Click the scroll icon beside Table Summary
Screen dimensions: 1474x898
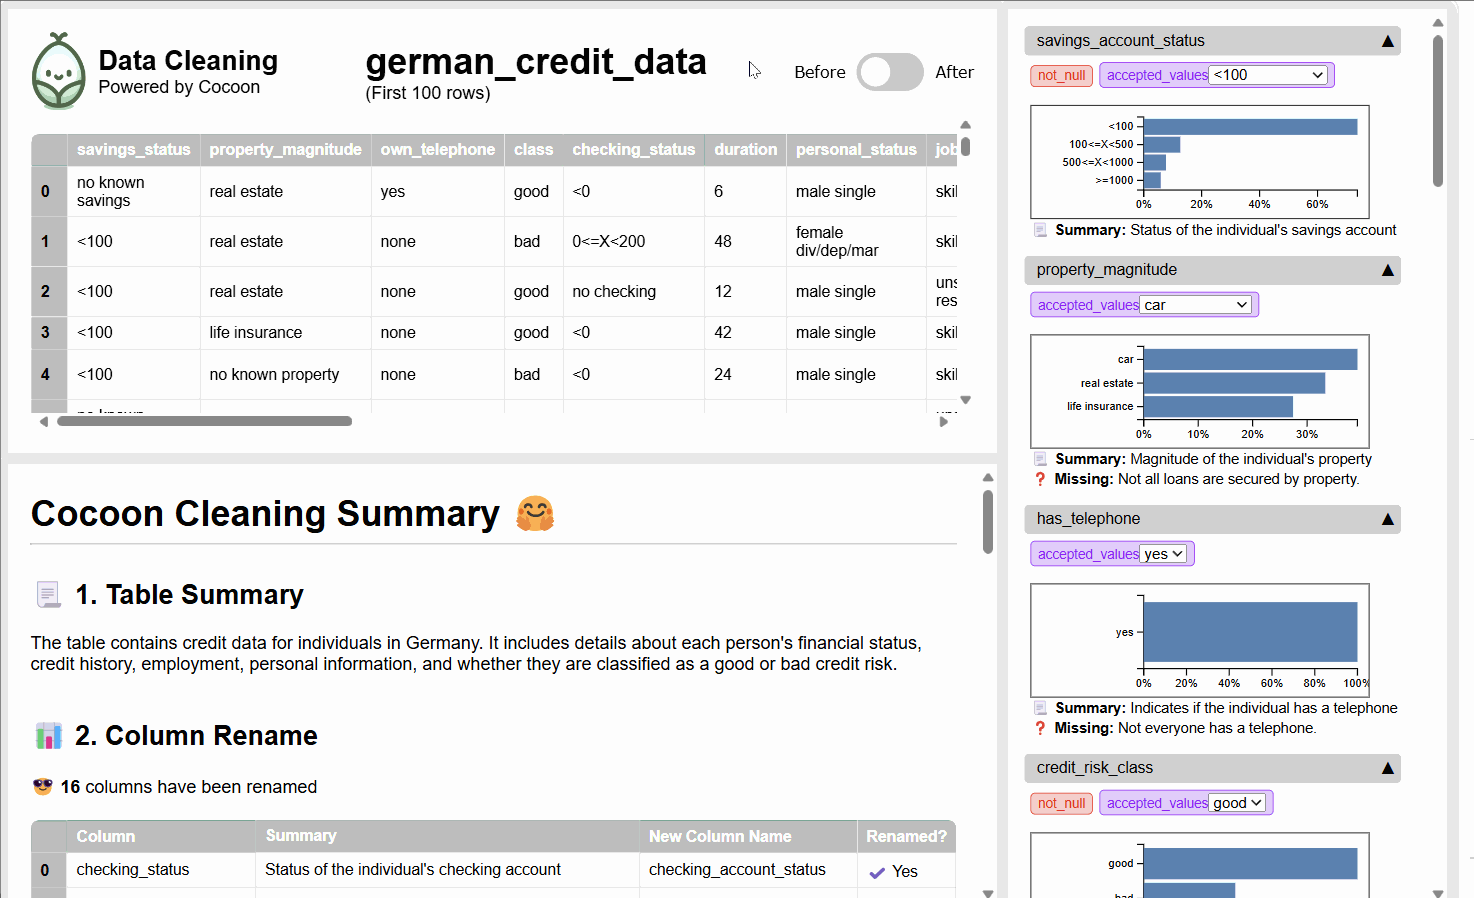(48, 595)
